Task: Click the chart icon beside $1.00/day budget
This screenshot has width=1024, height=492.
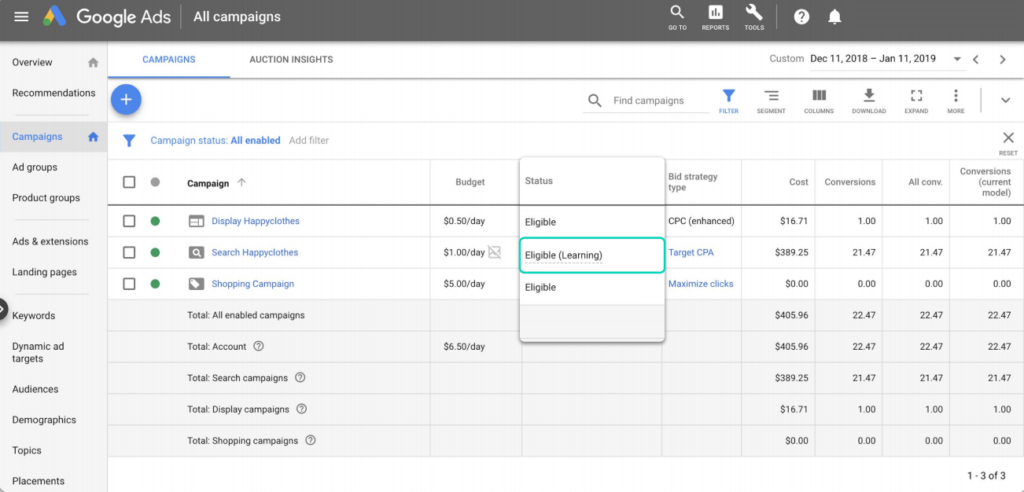Action: pos(494,252)
